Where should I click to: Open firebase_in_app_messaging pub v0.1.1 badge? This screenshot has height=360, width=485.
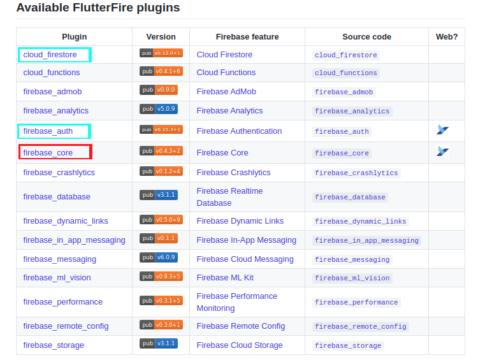coord(159,238)
